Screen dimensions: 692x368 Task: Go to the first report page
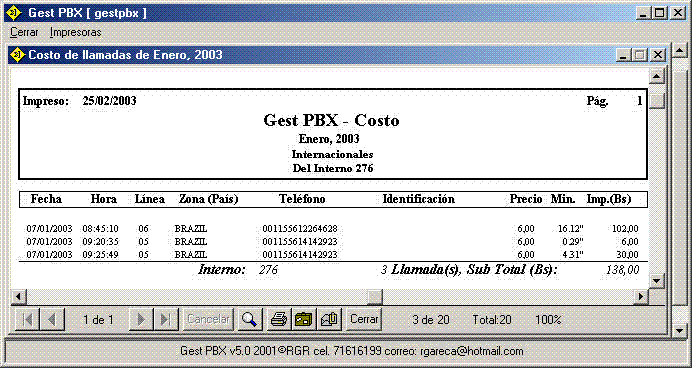[x=27, y=319]
